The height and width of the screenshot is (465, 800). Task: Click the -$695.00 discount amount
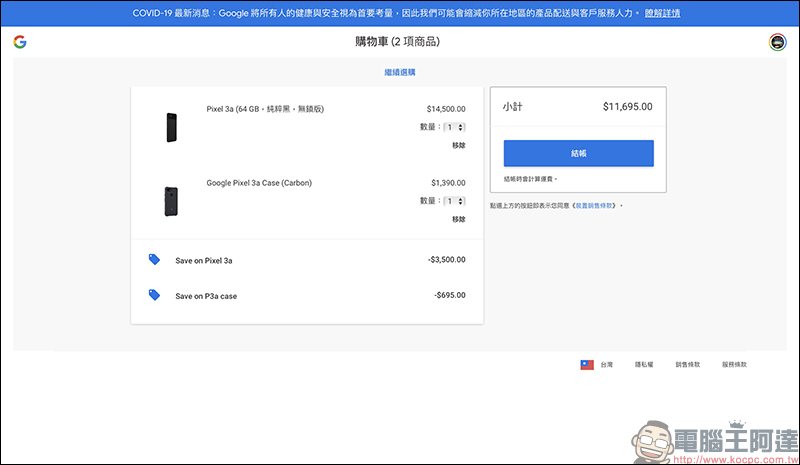pos(449,295)
